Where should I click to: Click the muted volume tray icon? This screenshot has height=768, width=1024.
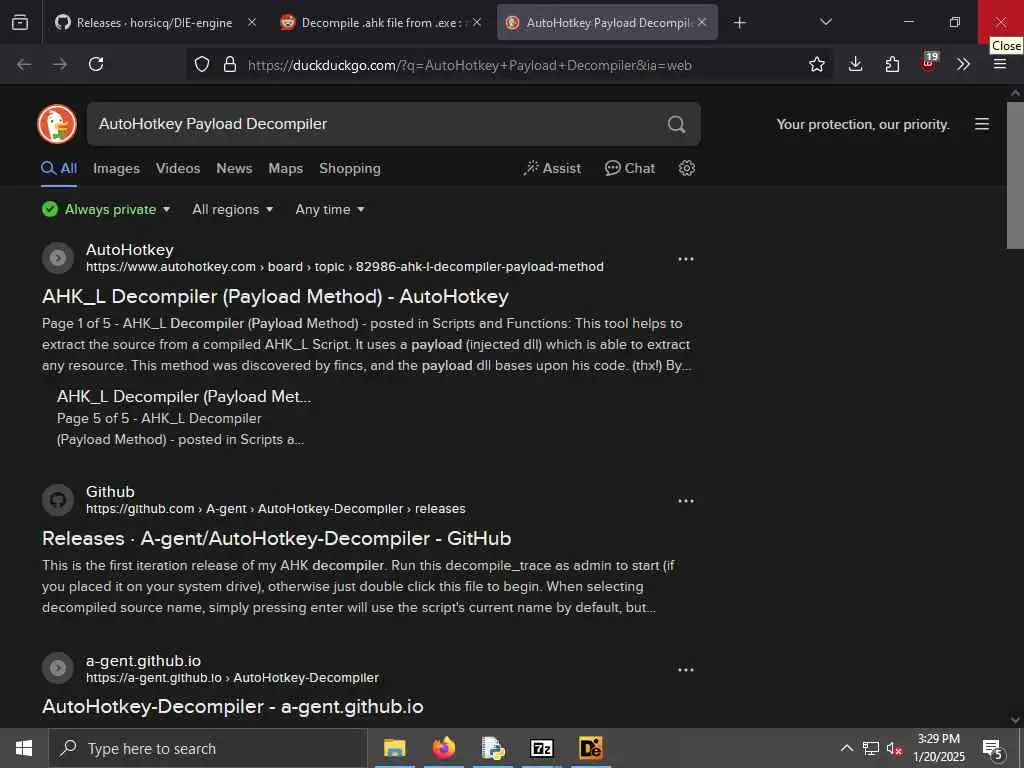coord(894,748)
